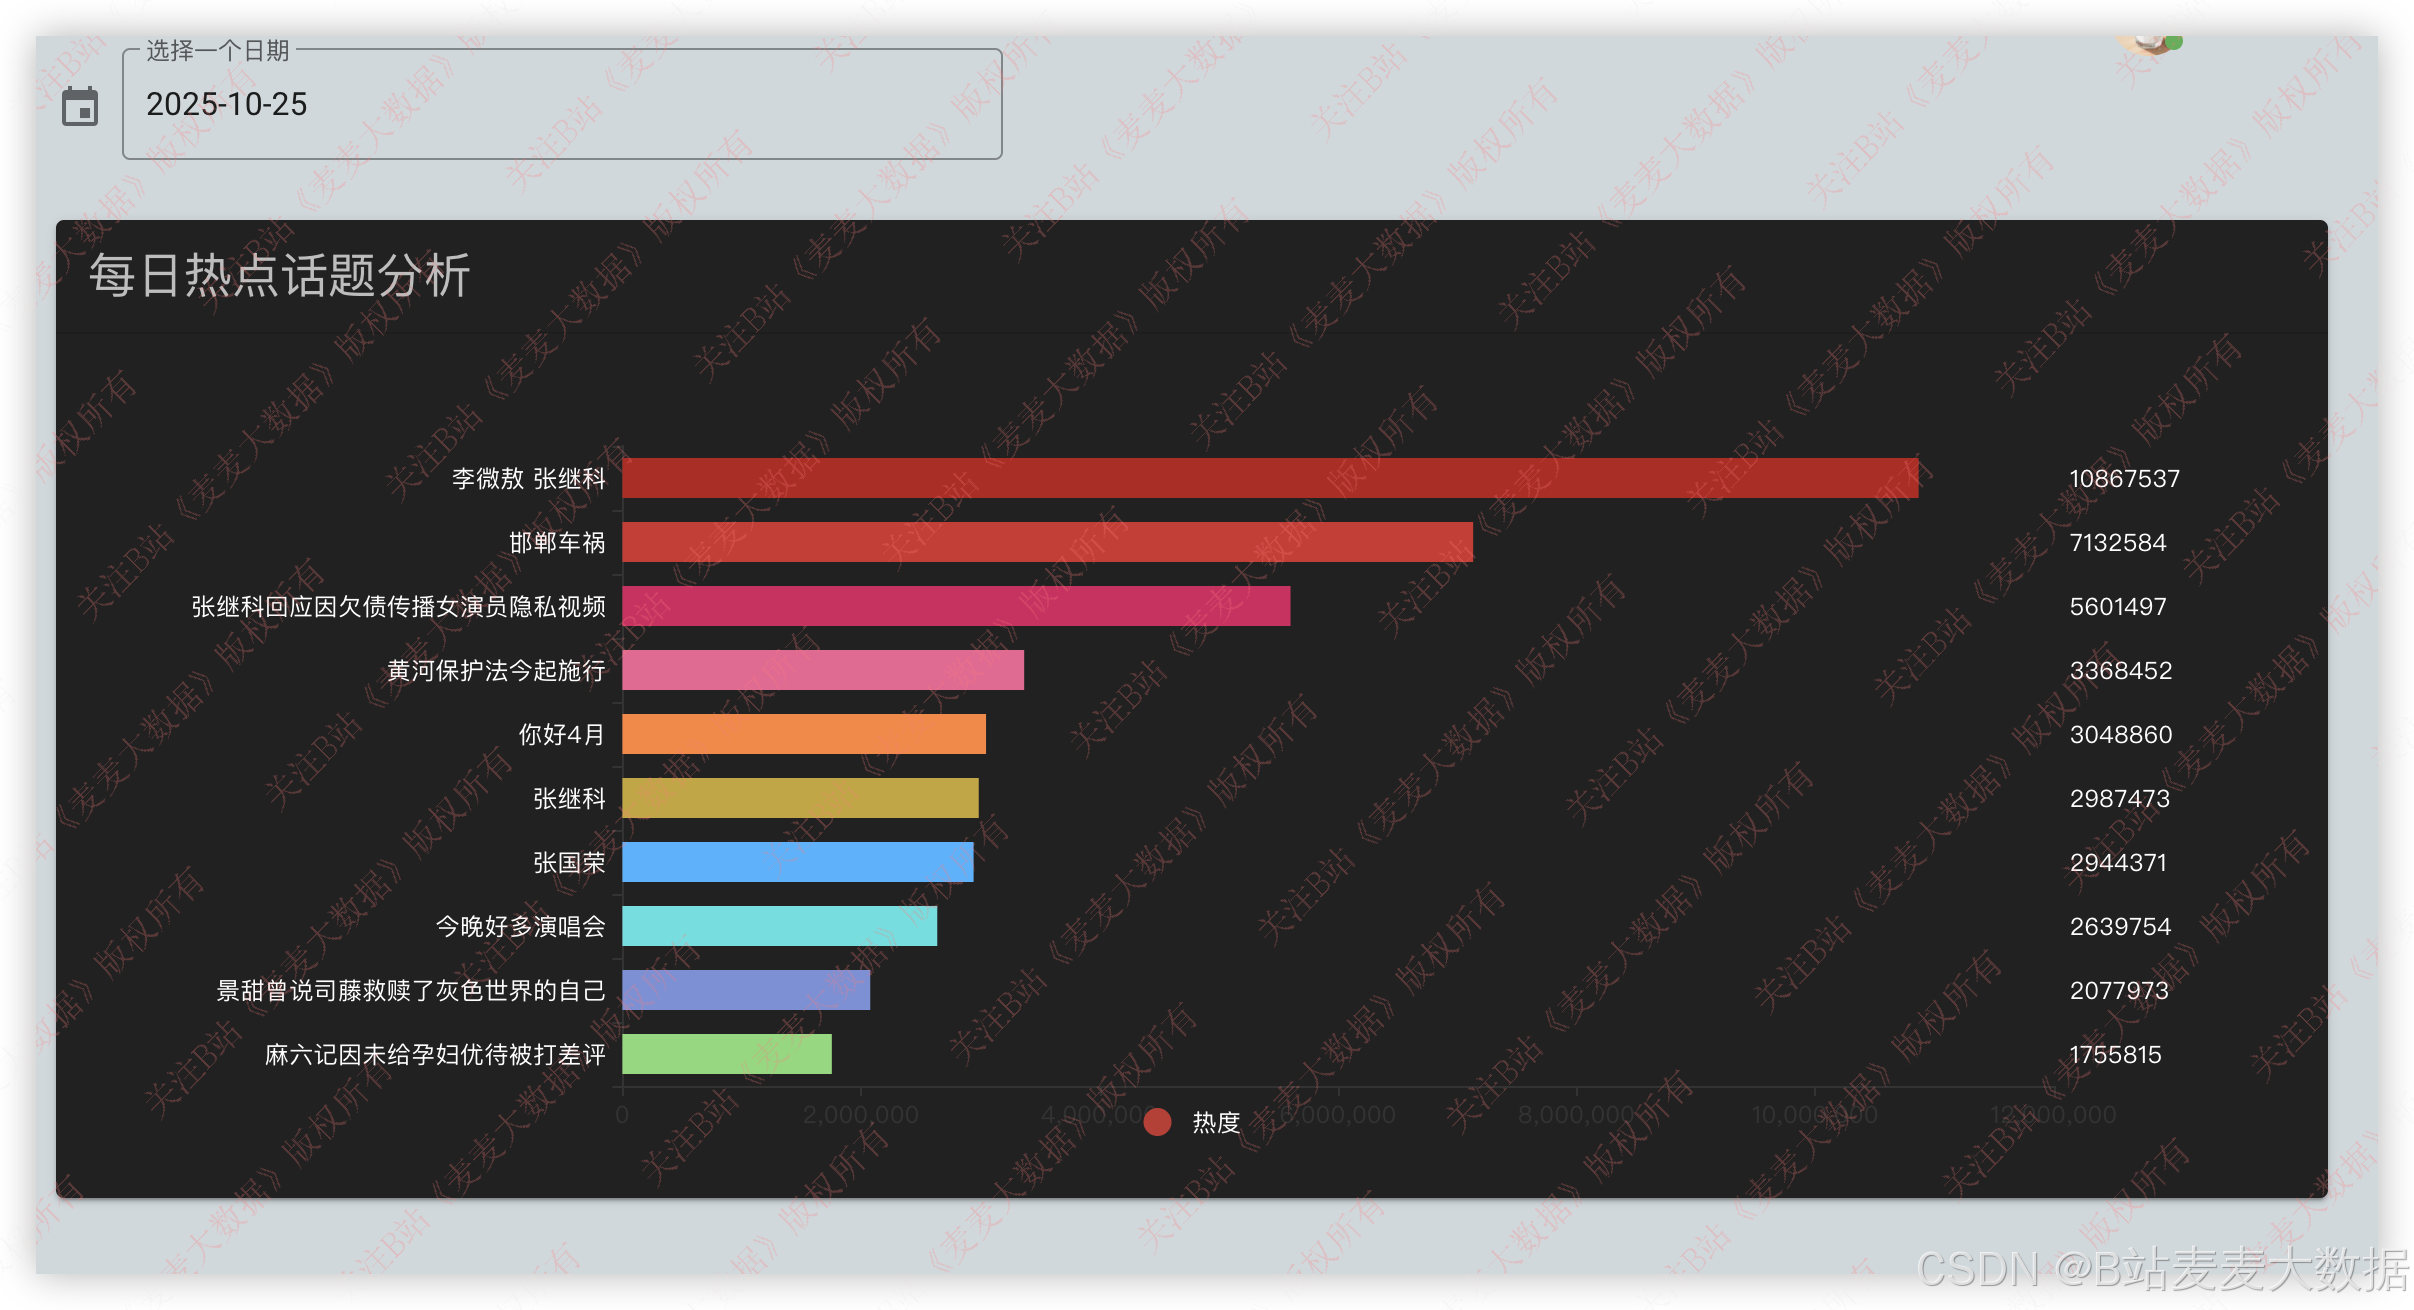The width and height of the screenshot is (2414, 1310).
Task: Click the calendar icon beside date field
Action: coord(80,106)
